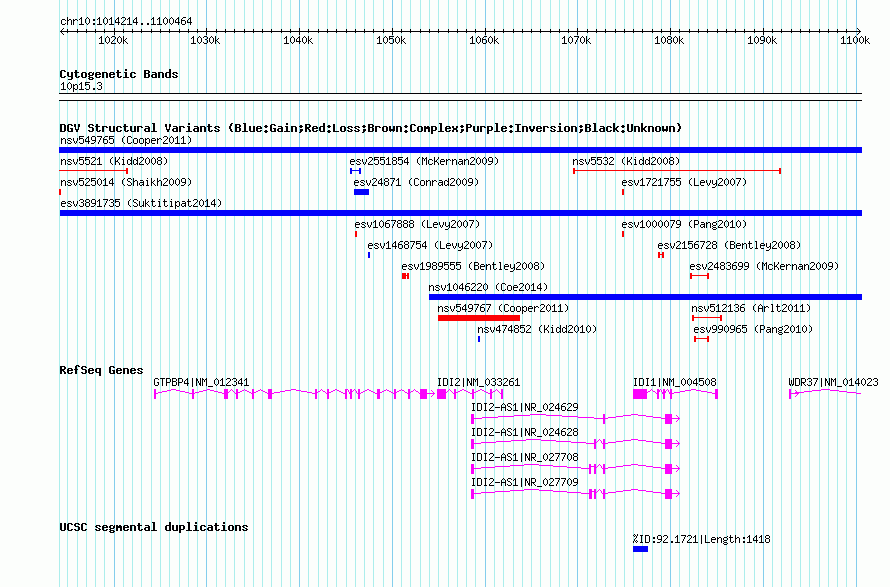The width and height of the screenshot is (890, 587).
Task: Click the nsv5521 (Kidd2008) red loss line
Action: tap(94, 171)
